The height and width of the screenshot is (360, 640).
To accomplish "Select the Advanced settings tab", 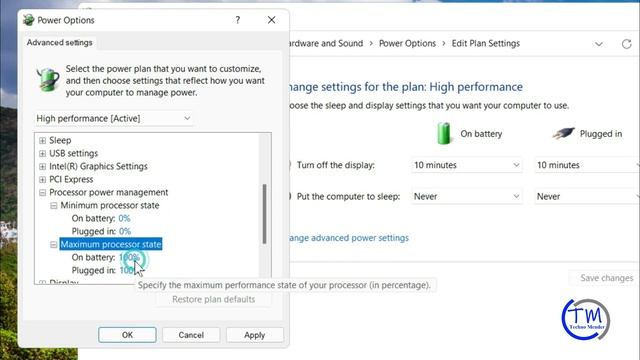I will (60, 42).
